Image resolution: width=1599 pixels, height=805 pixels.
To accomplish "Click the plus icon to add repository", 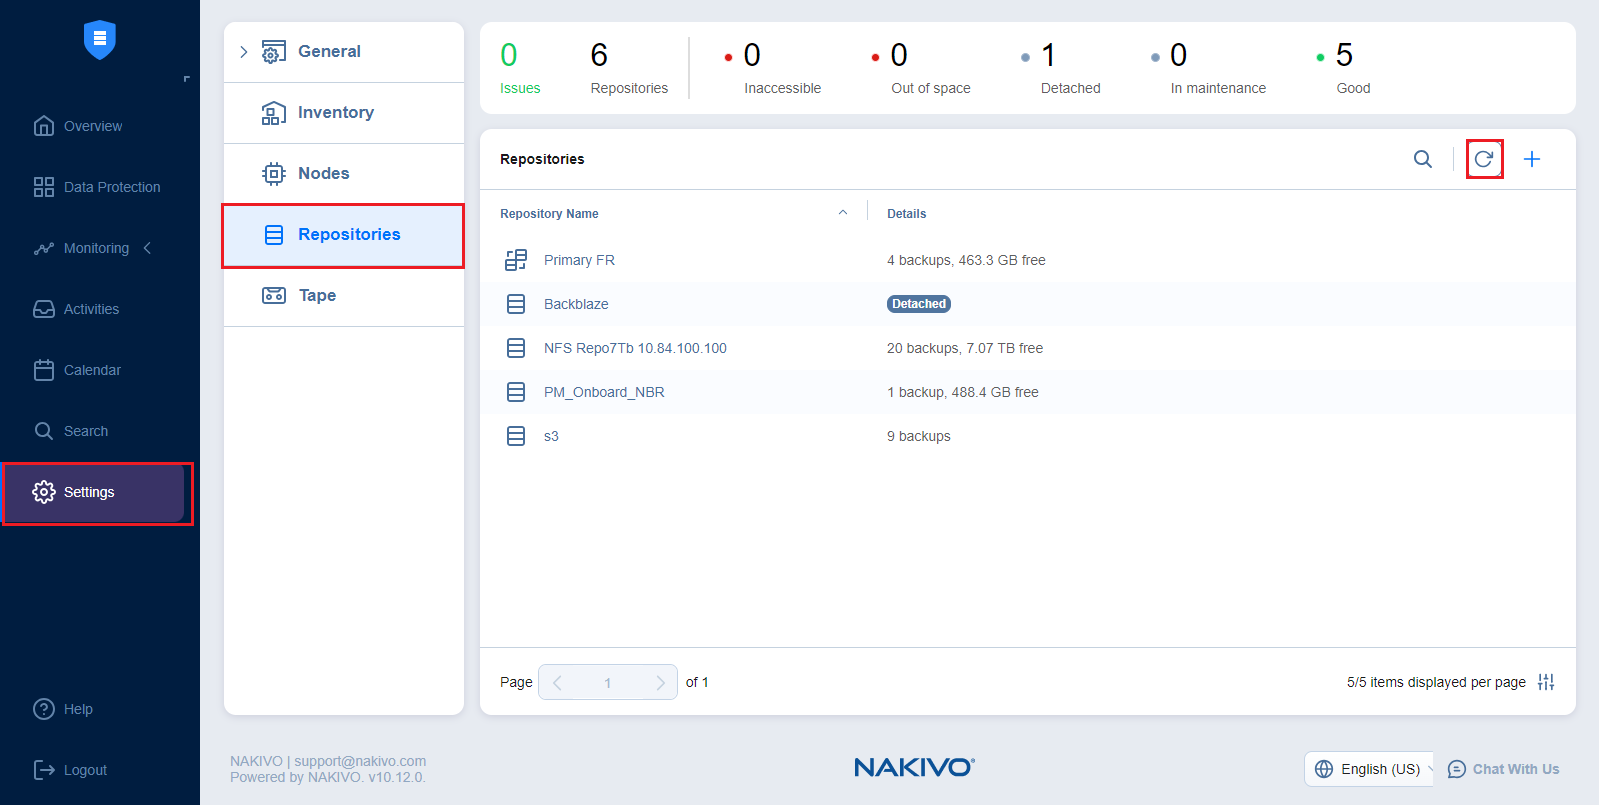I will 1531,159.
